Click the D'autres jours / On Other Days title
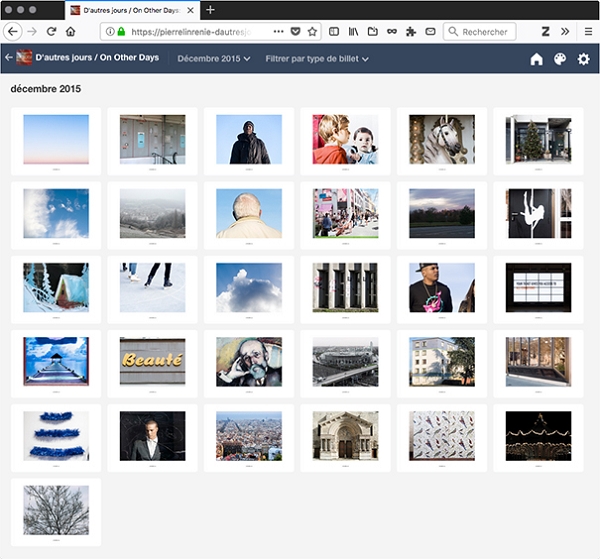The height and width of the screenshot is (559, 600). point(97,58)
